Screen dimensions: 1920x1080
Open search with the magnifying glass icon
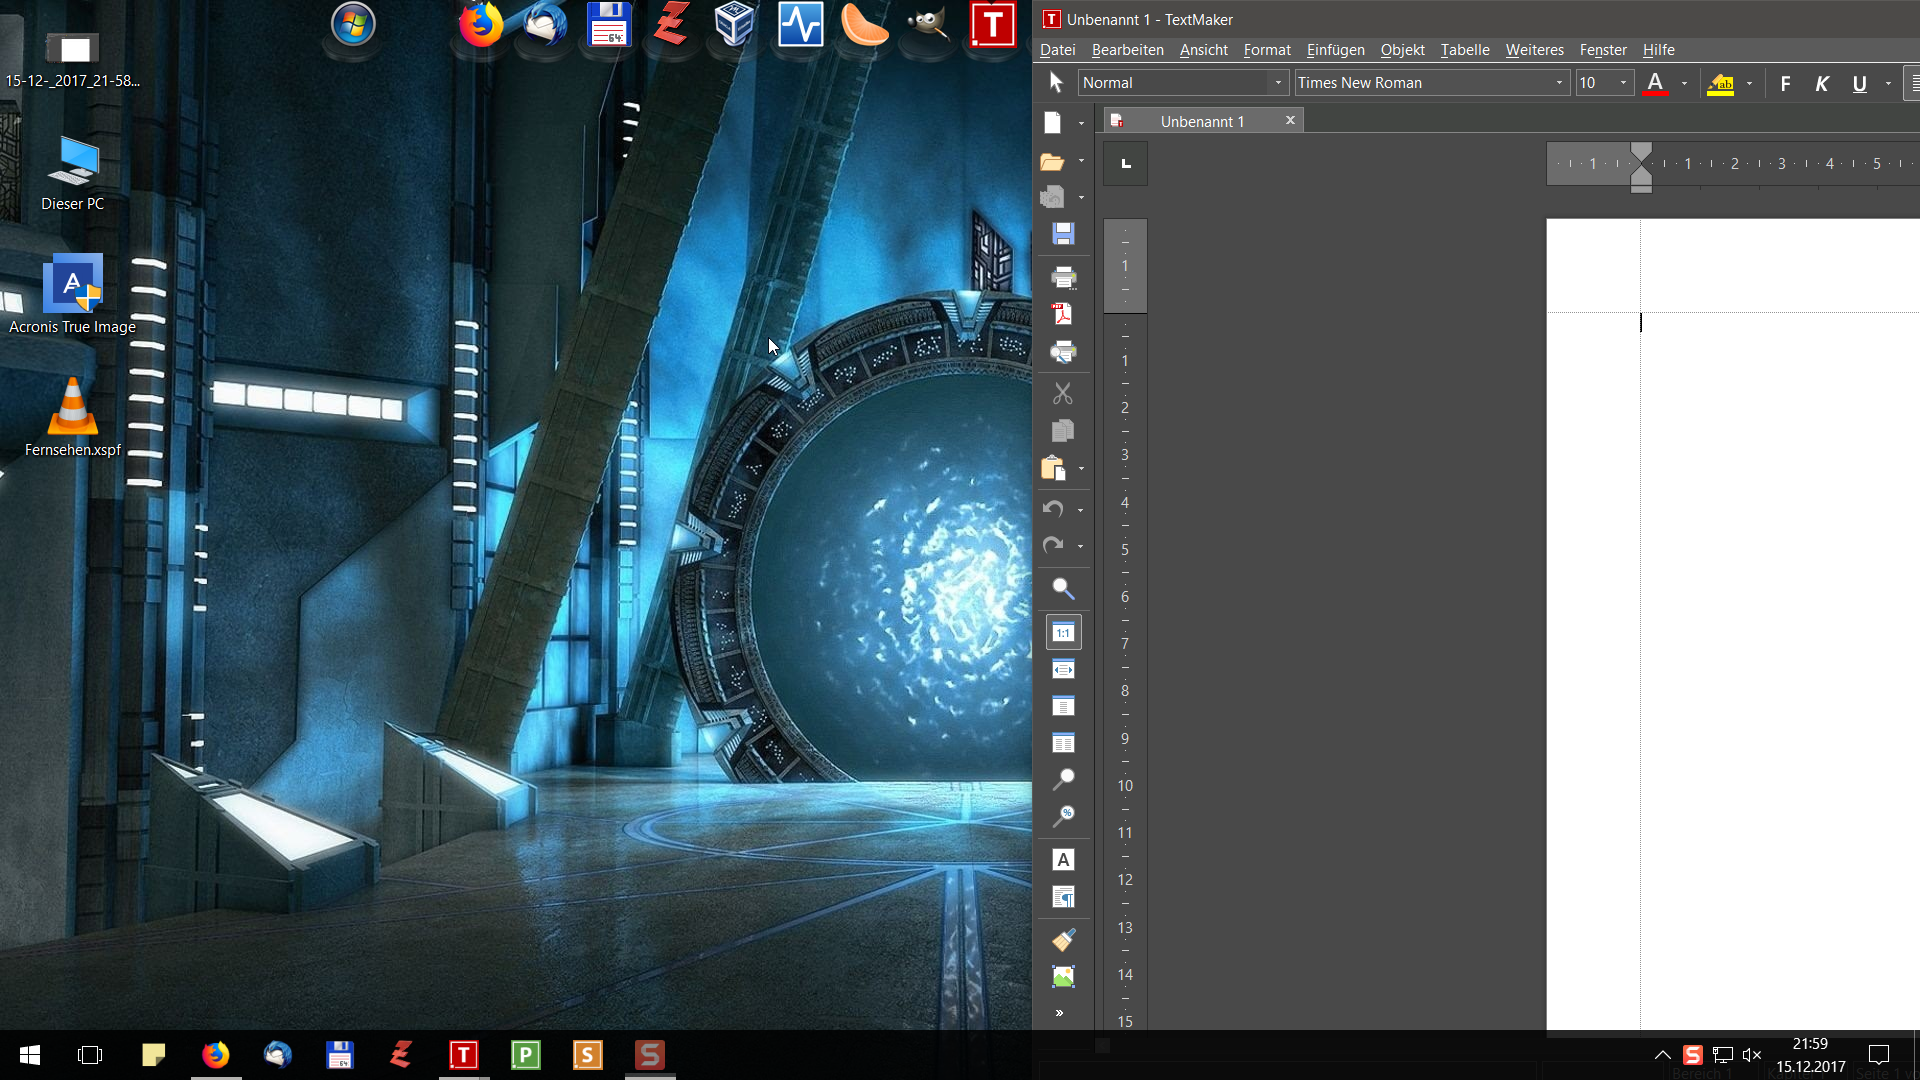1063,589
